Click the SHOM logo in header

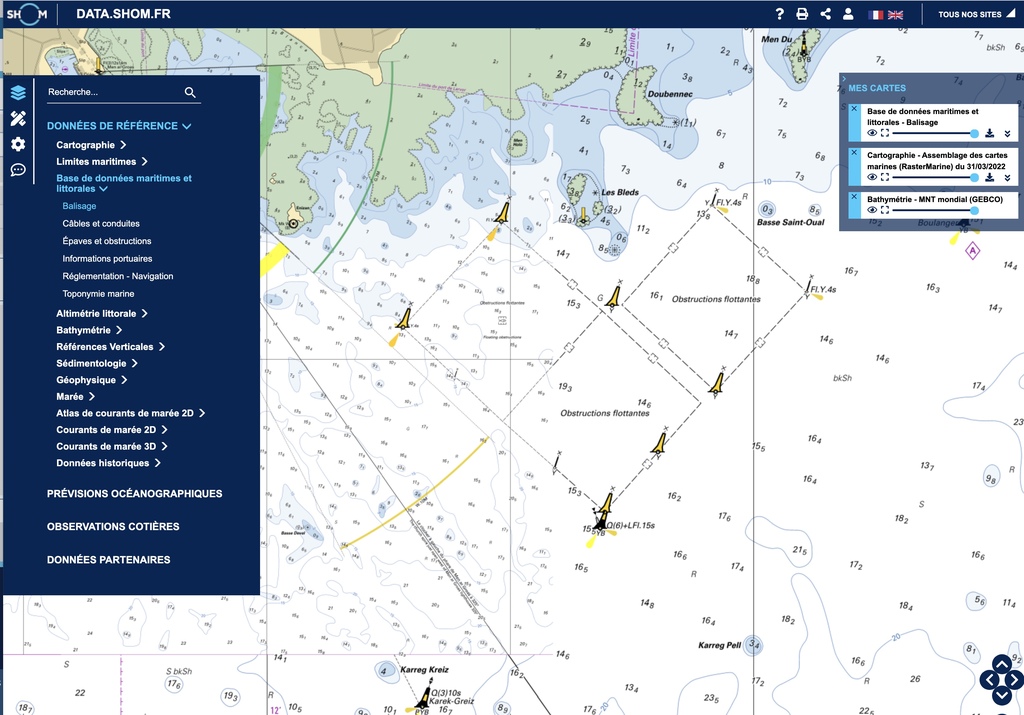(x=27, y=14)
